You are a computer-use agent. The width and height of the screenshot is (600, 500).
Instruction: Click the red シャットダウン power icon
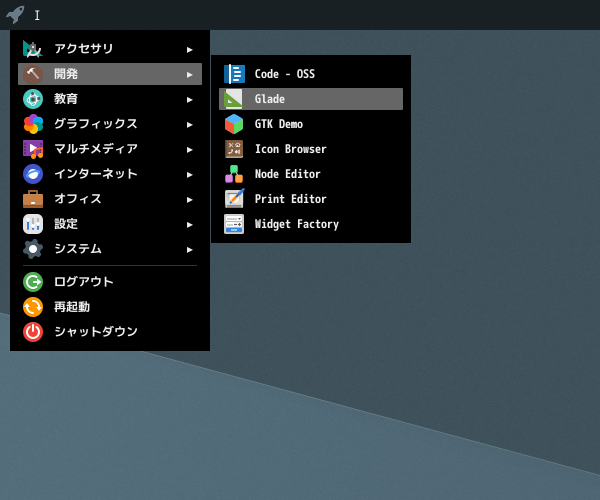[33, 332]
